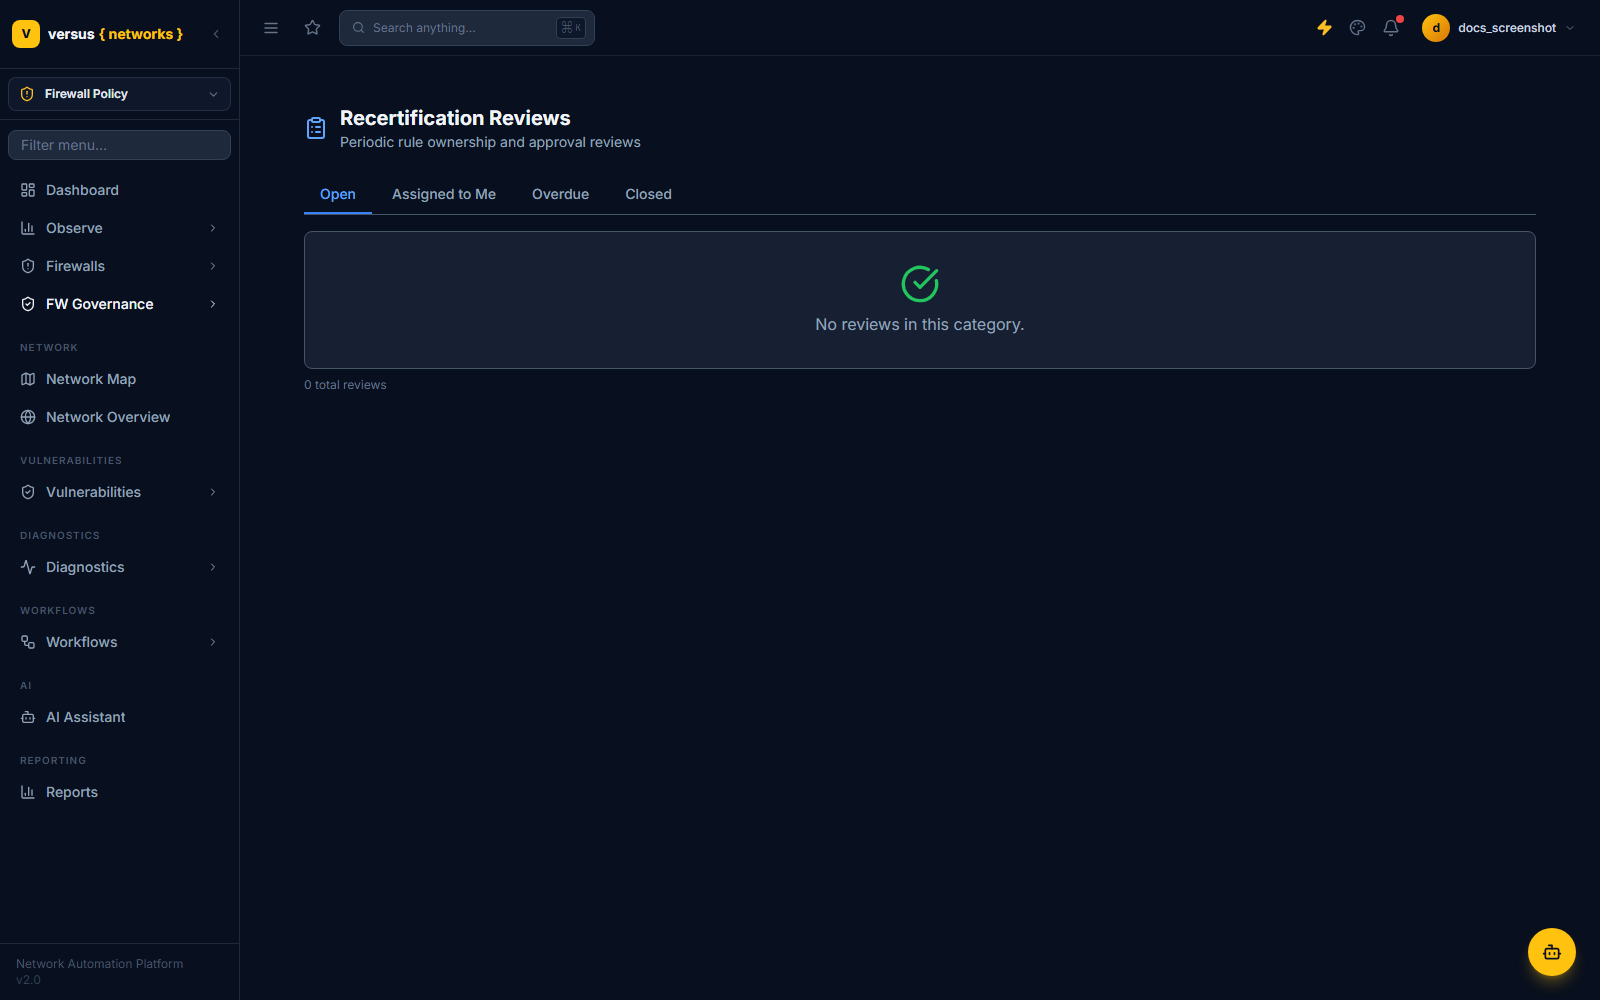Click the globe icon beside Network Overview
Screen dimensions: 1600x1000
pos(28,417)
